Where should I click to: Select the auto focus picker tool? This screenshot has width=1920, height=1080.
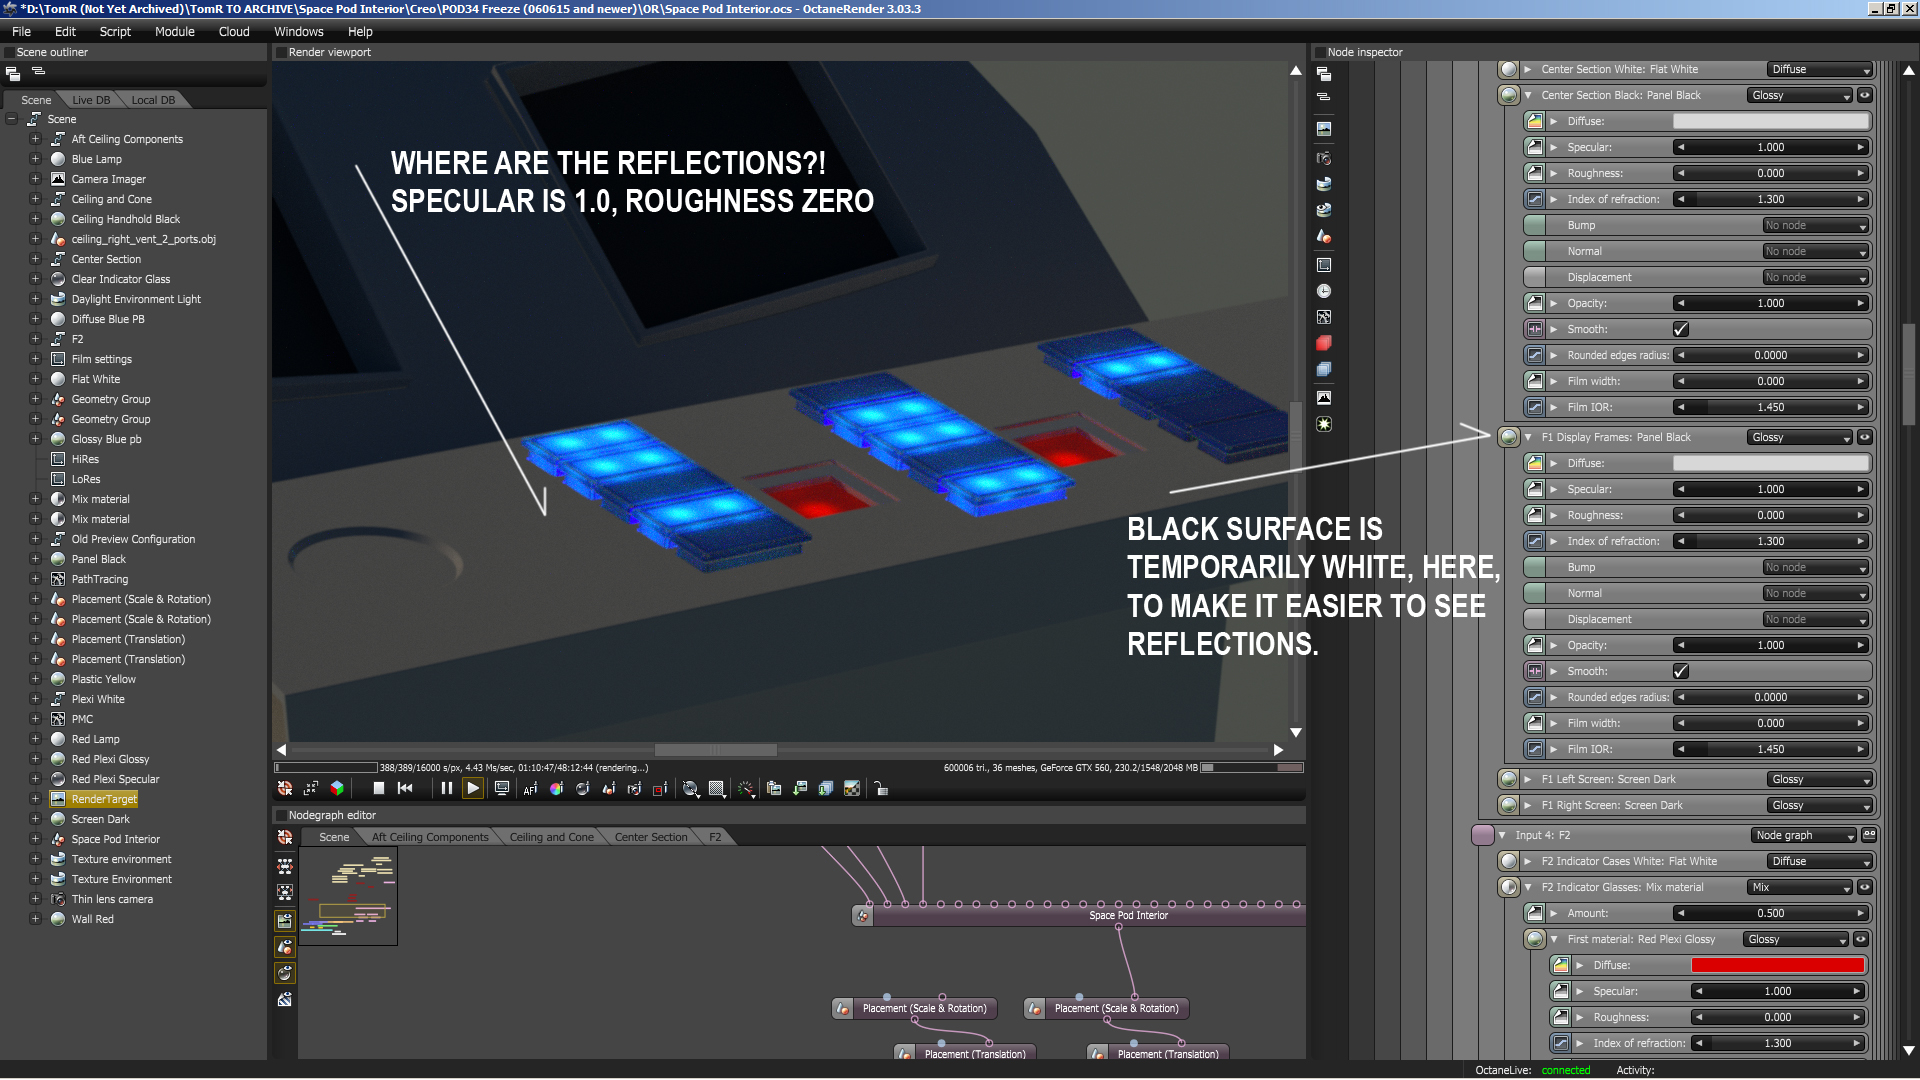[x=530, y=789]
